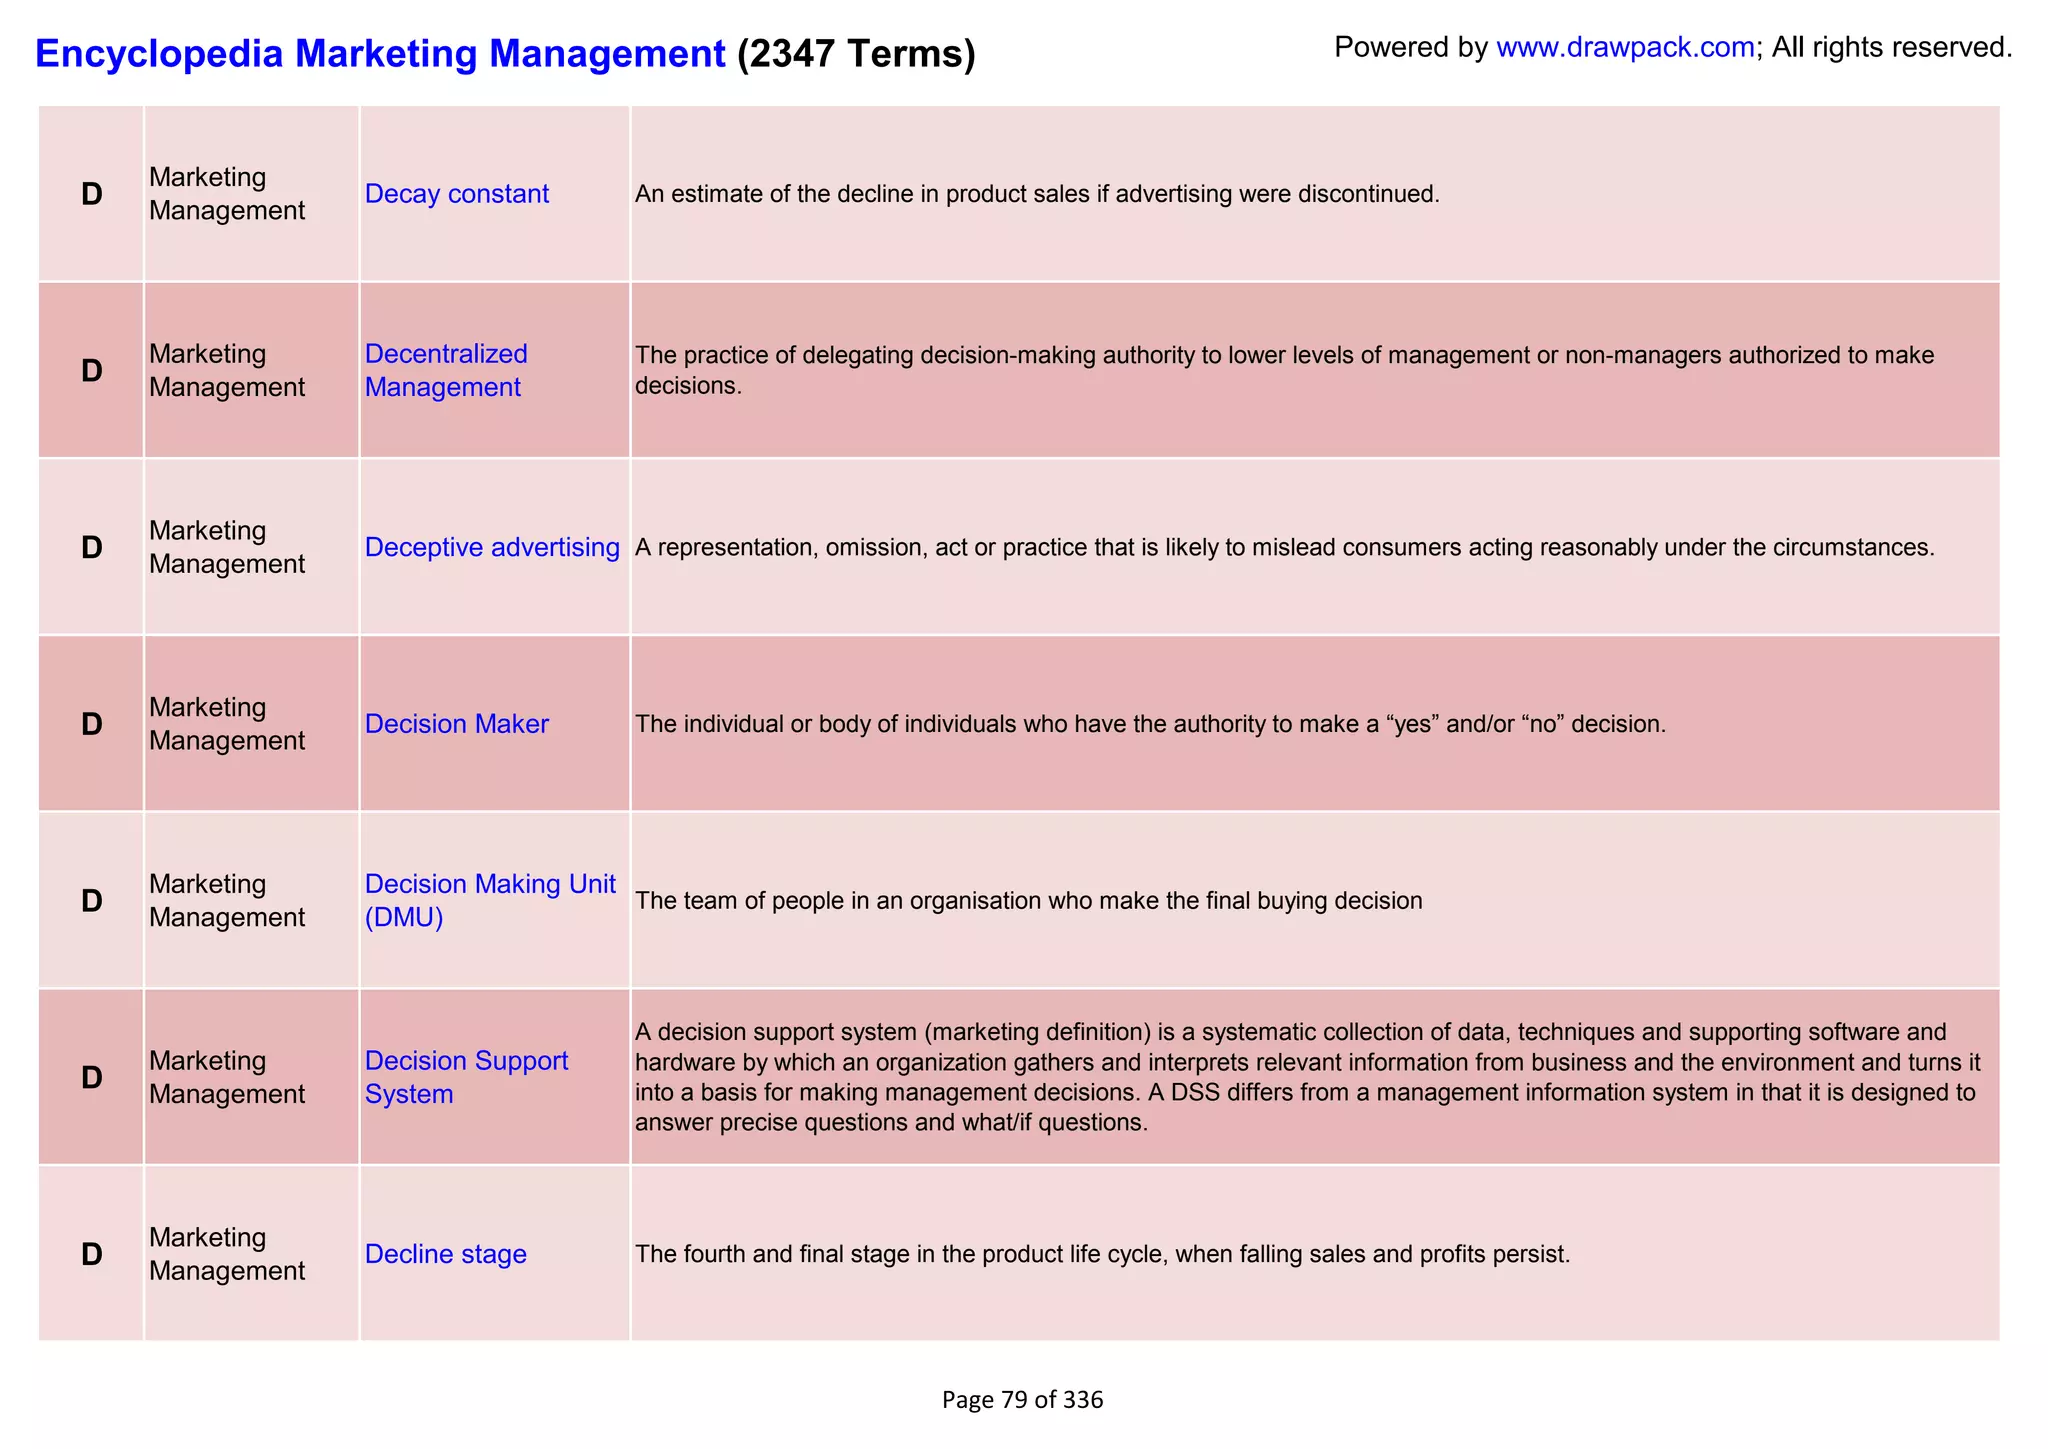Click the letter D in Decay constant row
This screenshot has width=2048, height=1449.
click(91, 194)
